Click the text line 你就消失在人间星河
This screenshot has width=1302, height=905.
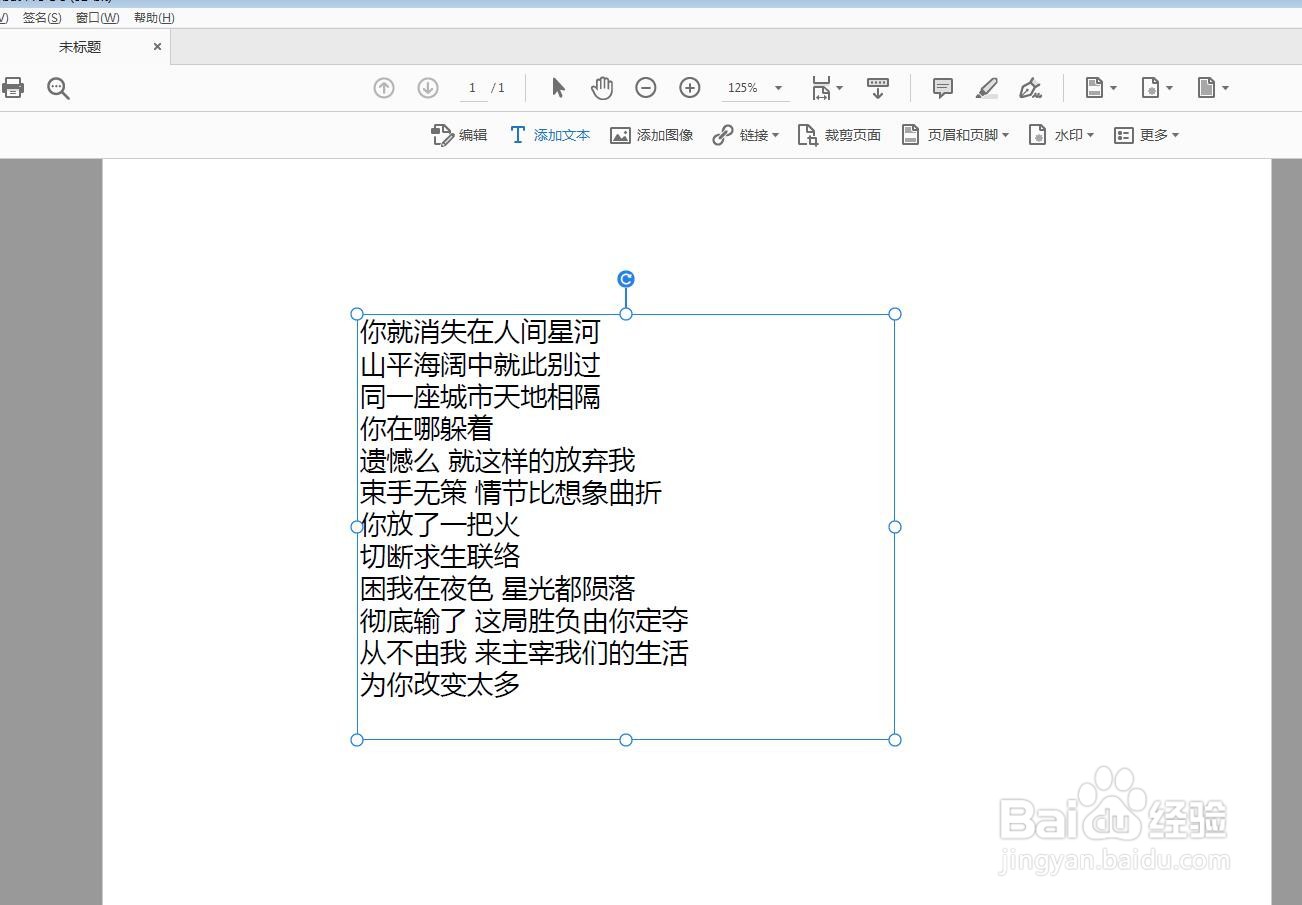(x=480, y=332)
